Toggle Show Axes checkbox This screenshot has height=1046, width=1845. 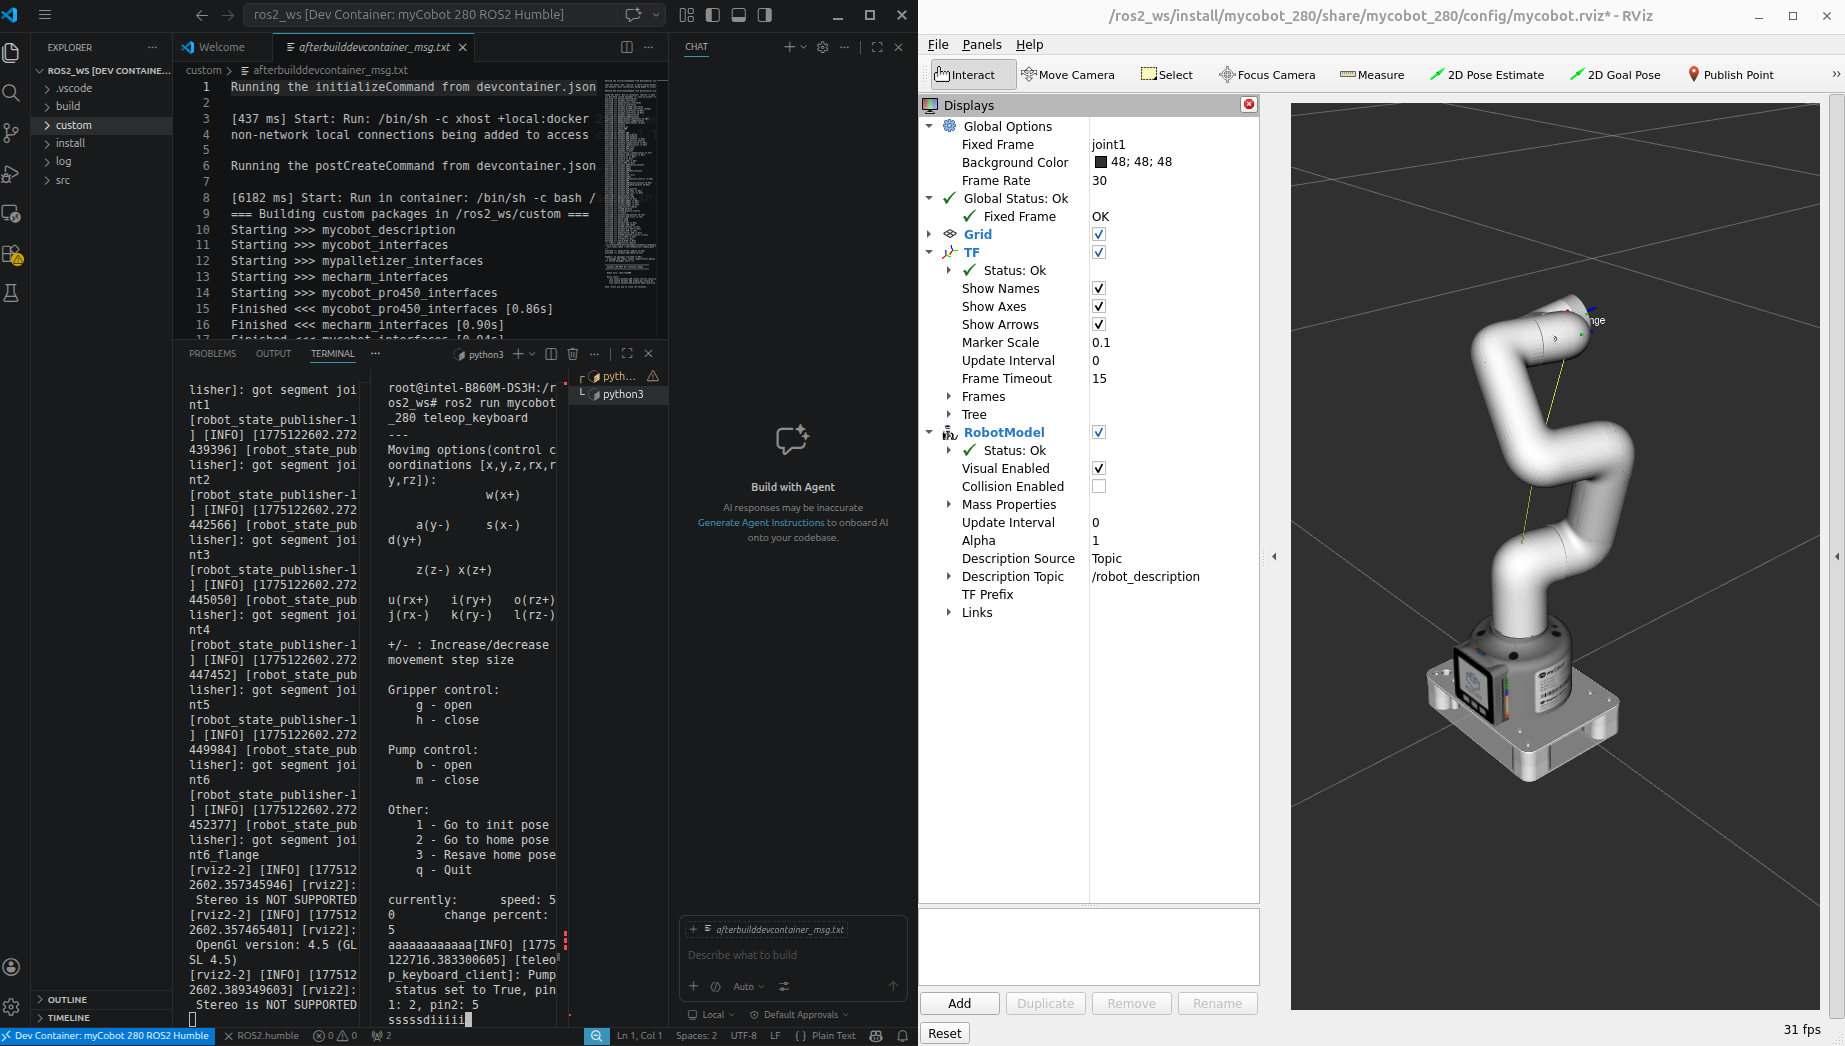[x=1099, y=307]
